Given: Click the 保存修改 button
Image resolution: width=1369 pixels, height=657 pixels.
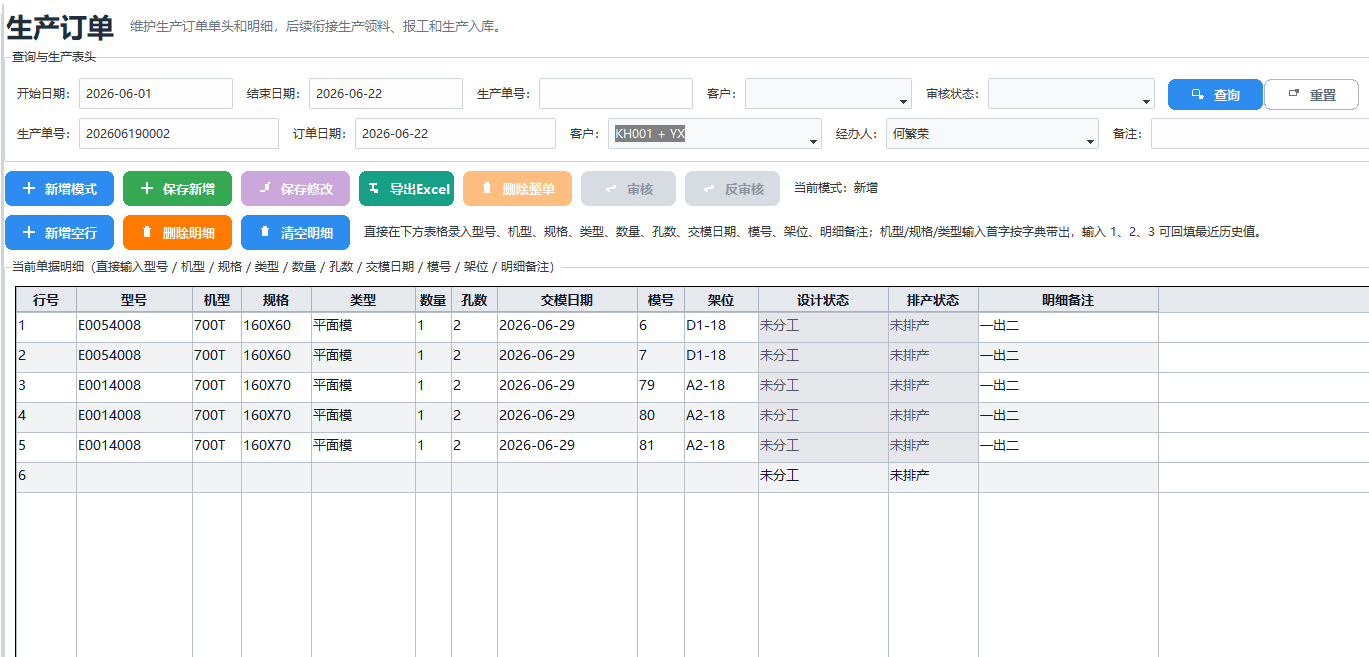Looking at the screenshot, I should coord(295,188).
